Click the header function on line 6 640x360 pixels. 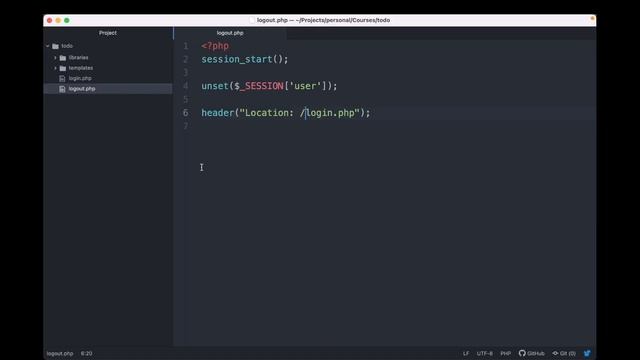218,113
